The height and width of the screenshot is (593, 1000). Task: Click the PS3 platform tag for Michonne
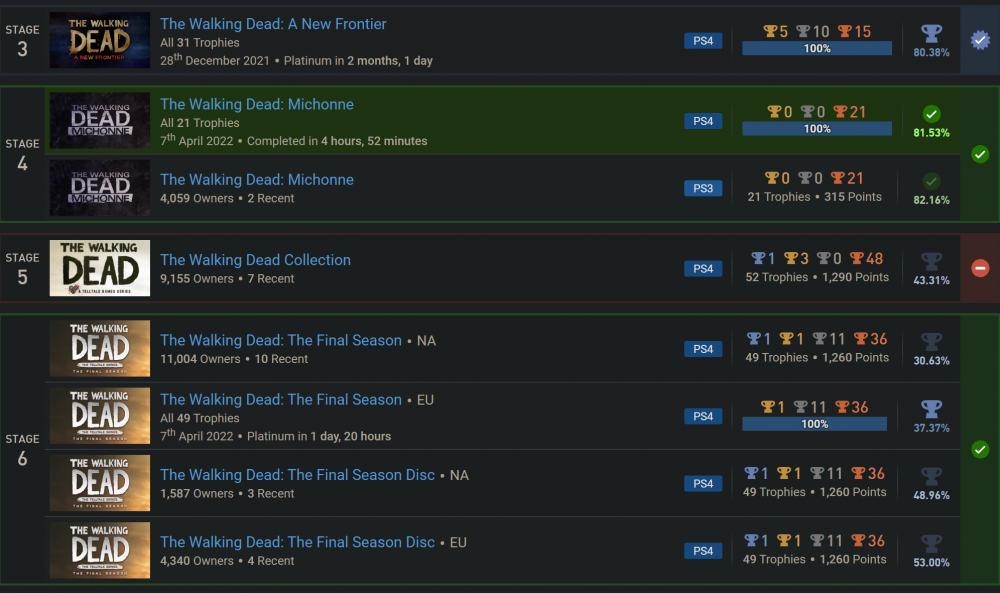[x=703, y=188]
